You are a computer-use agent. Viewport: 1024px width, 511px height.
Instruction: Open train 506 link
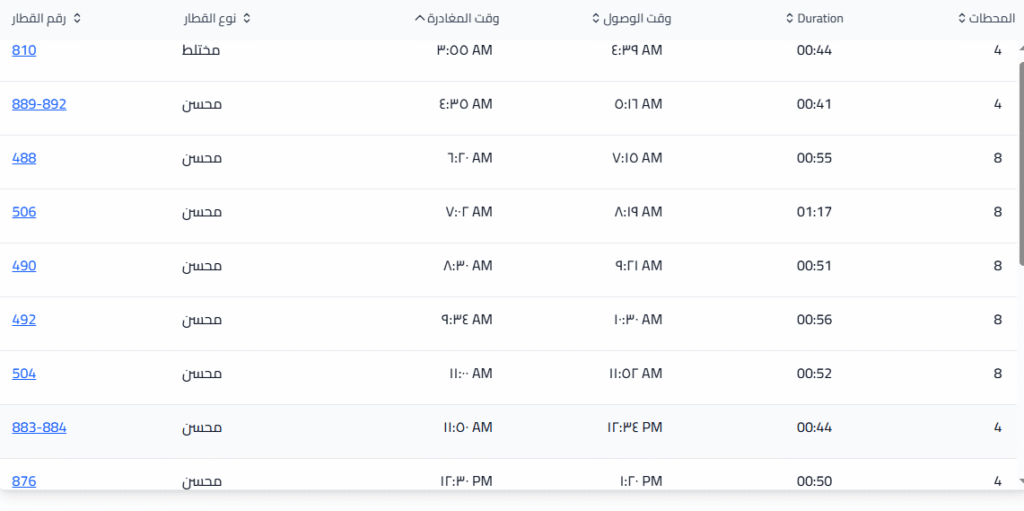pos(24,212)
